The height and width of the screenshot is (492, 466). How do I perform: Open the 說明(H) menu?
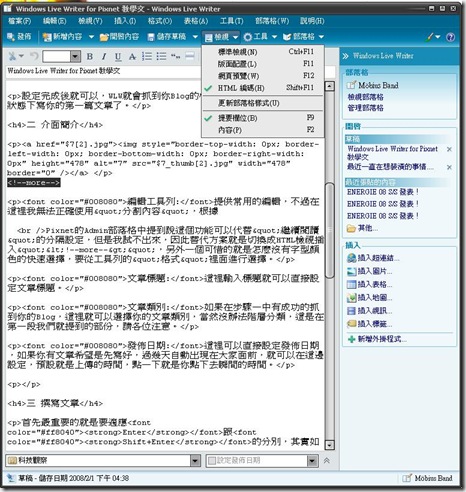312,21
